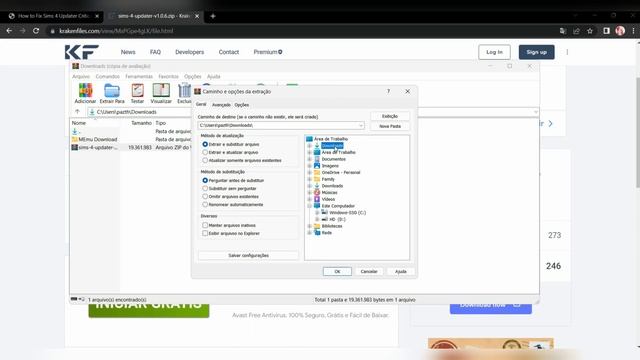
Task: Expand the Rede tree node
Action: [x=309, y=233]
